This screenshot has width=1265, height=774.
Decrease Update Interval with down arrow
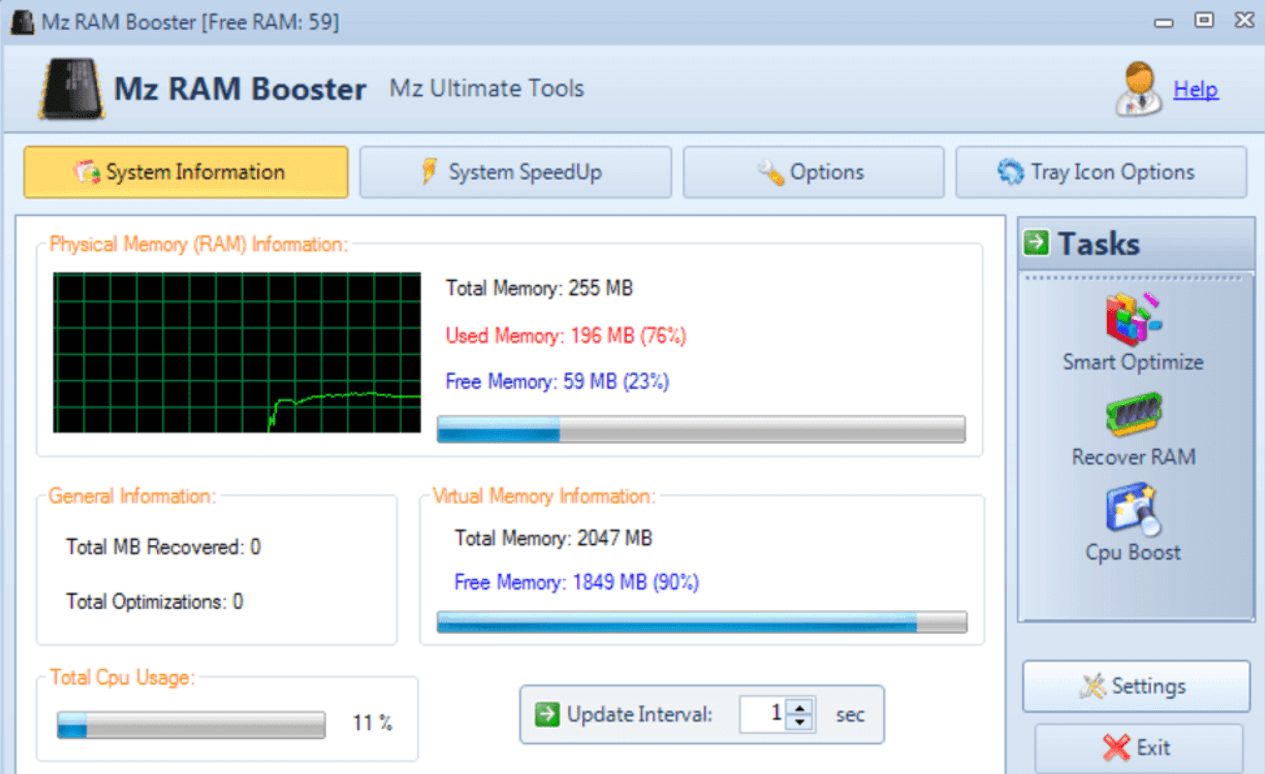[x=800, y=723]
